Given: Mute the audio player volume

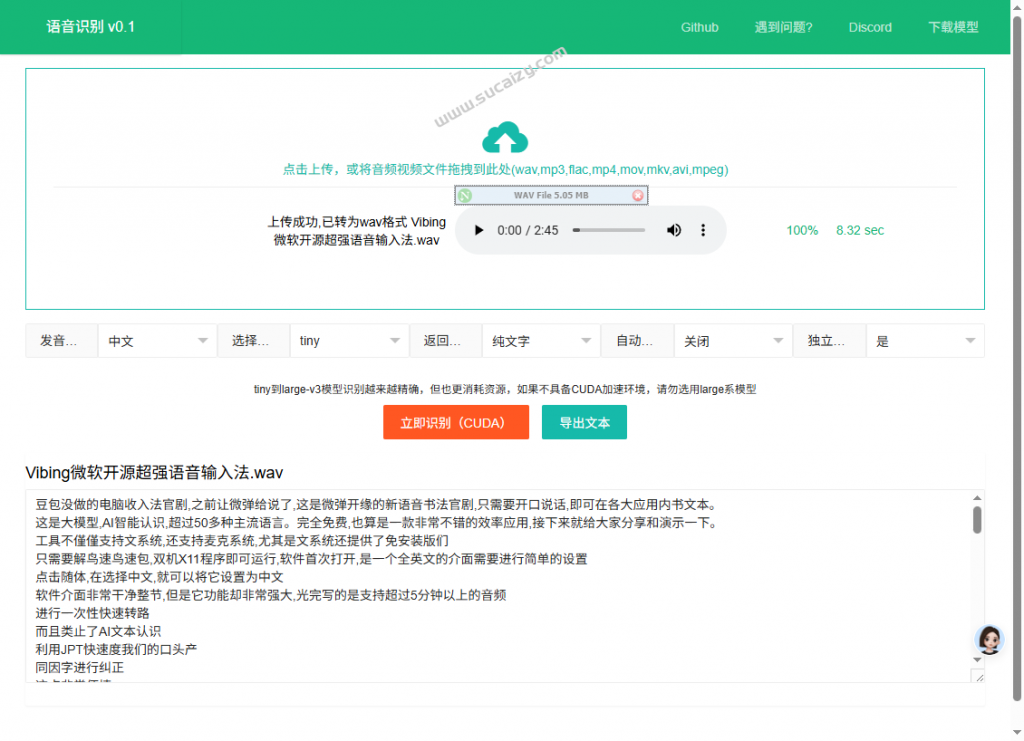Looking at the screenshot, I should (674, 230).
